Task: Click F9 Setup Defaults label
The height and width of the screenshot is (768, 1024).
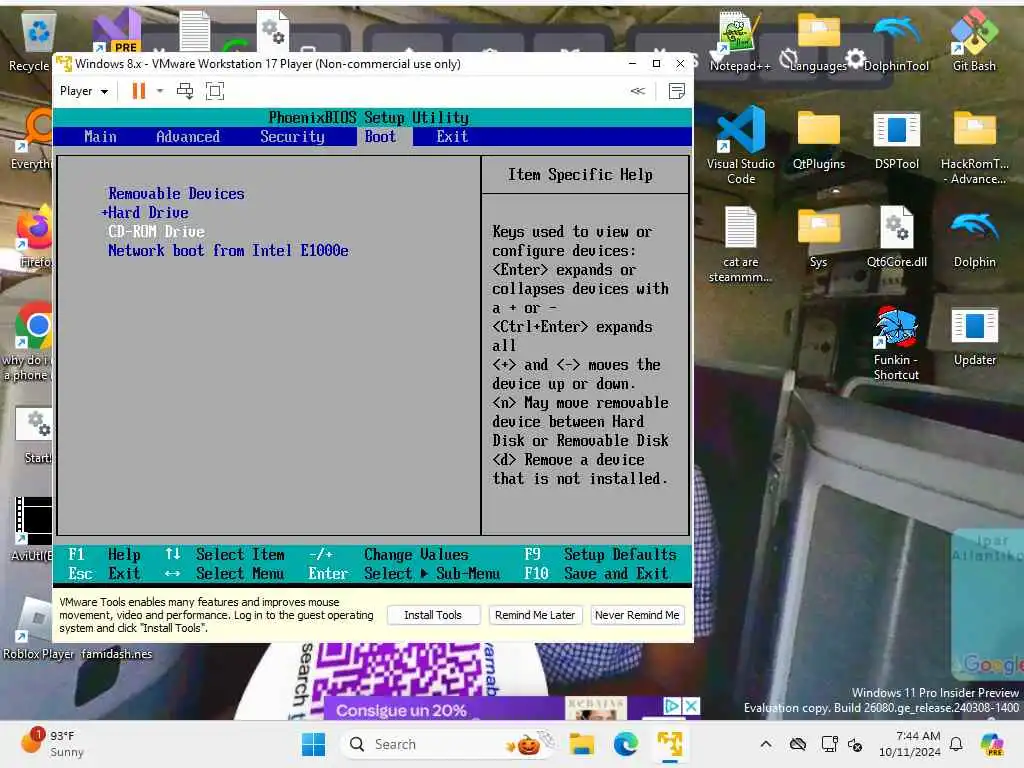Action: (x=600, y=554)
